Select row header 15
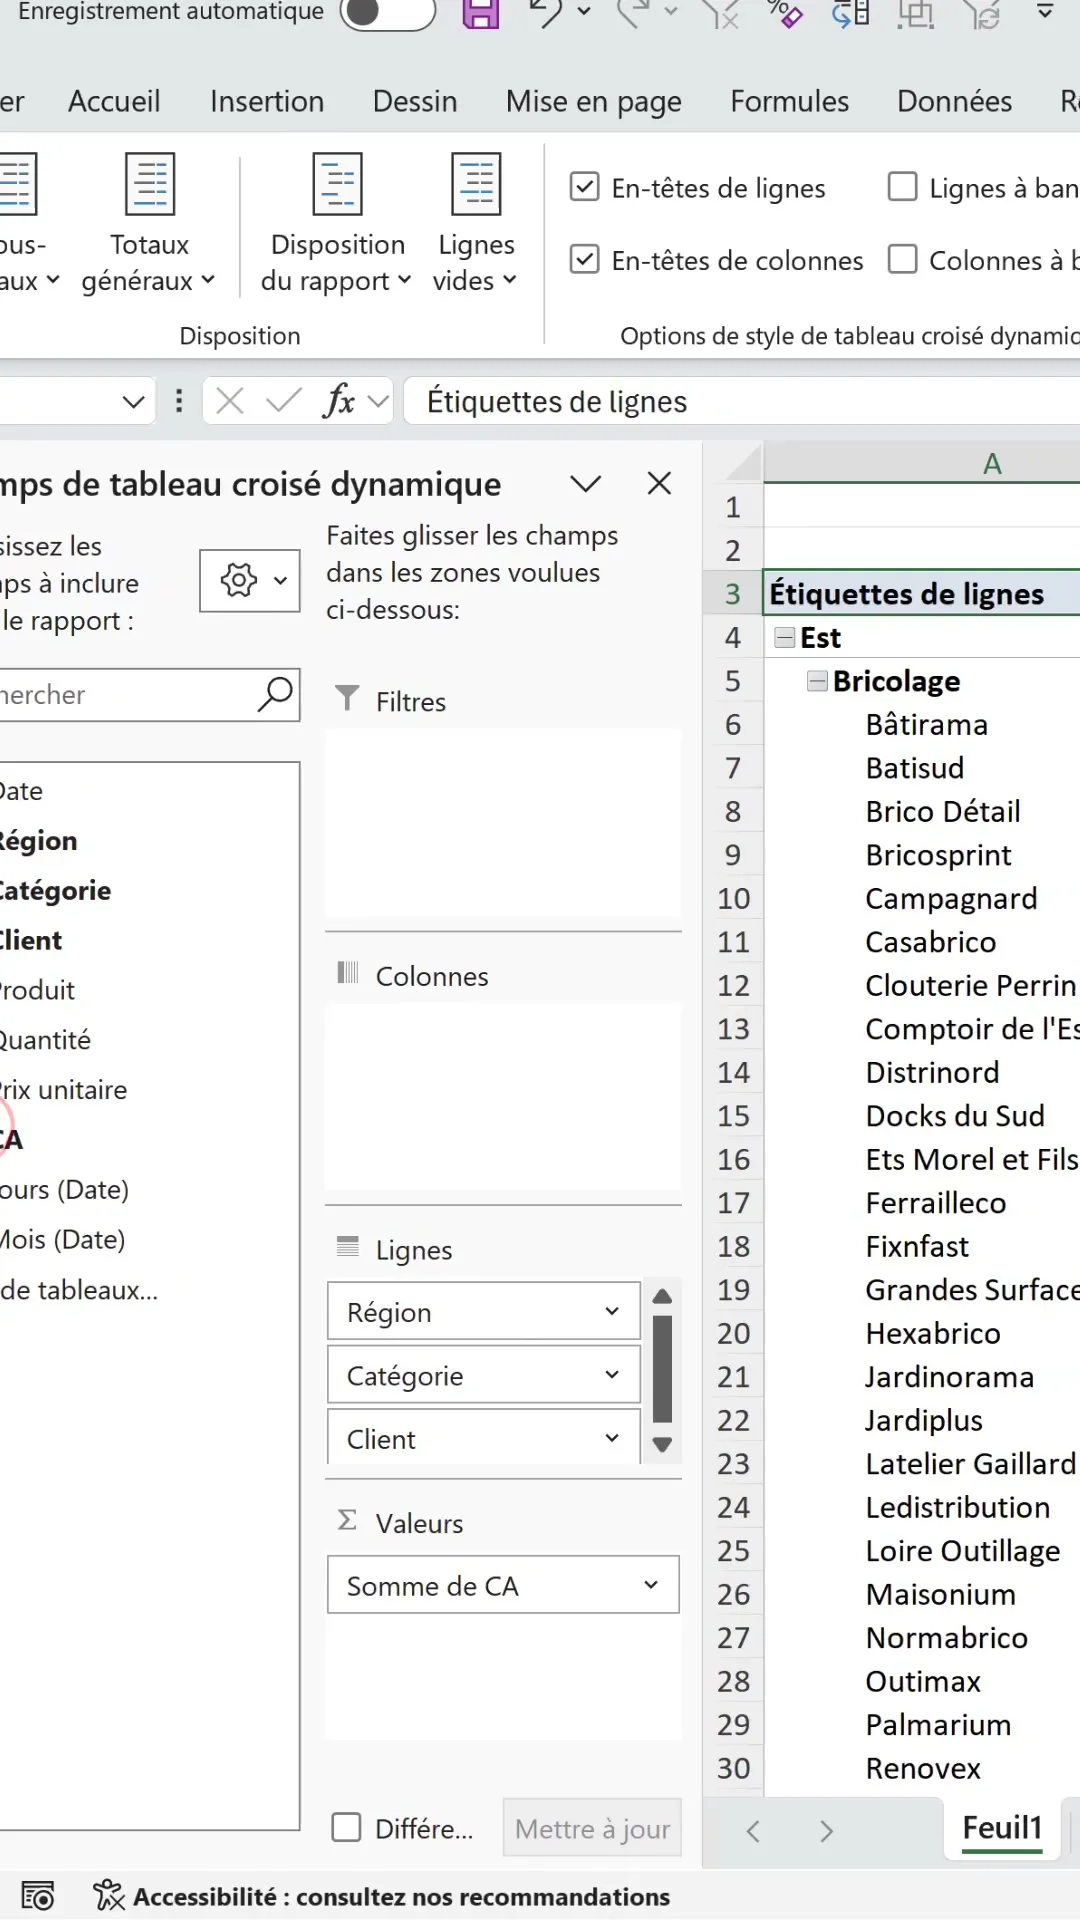This screenshot has width=1080, height=1920. 733,1116
